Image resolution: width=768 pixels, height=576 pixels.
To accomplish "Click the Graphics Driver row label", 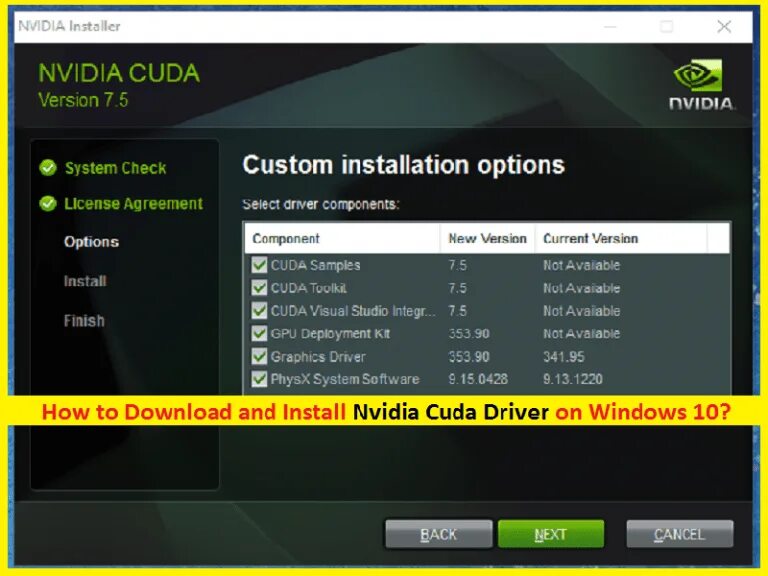I will tap(318, 357).
